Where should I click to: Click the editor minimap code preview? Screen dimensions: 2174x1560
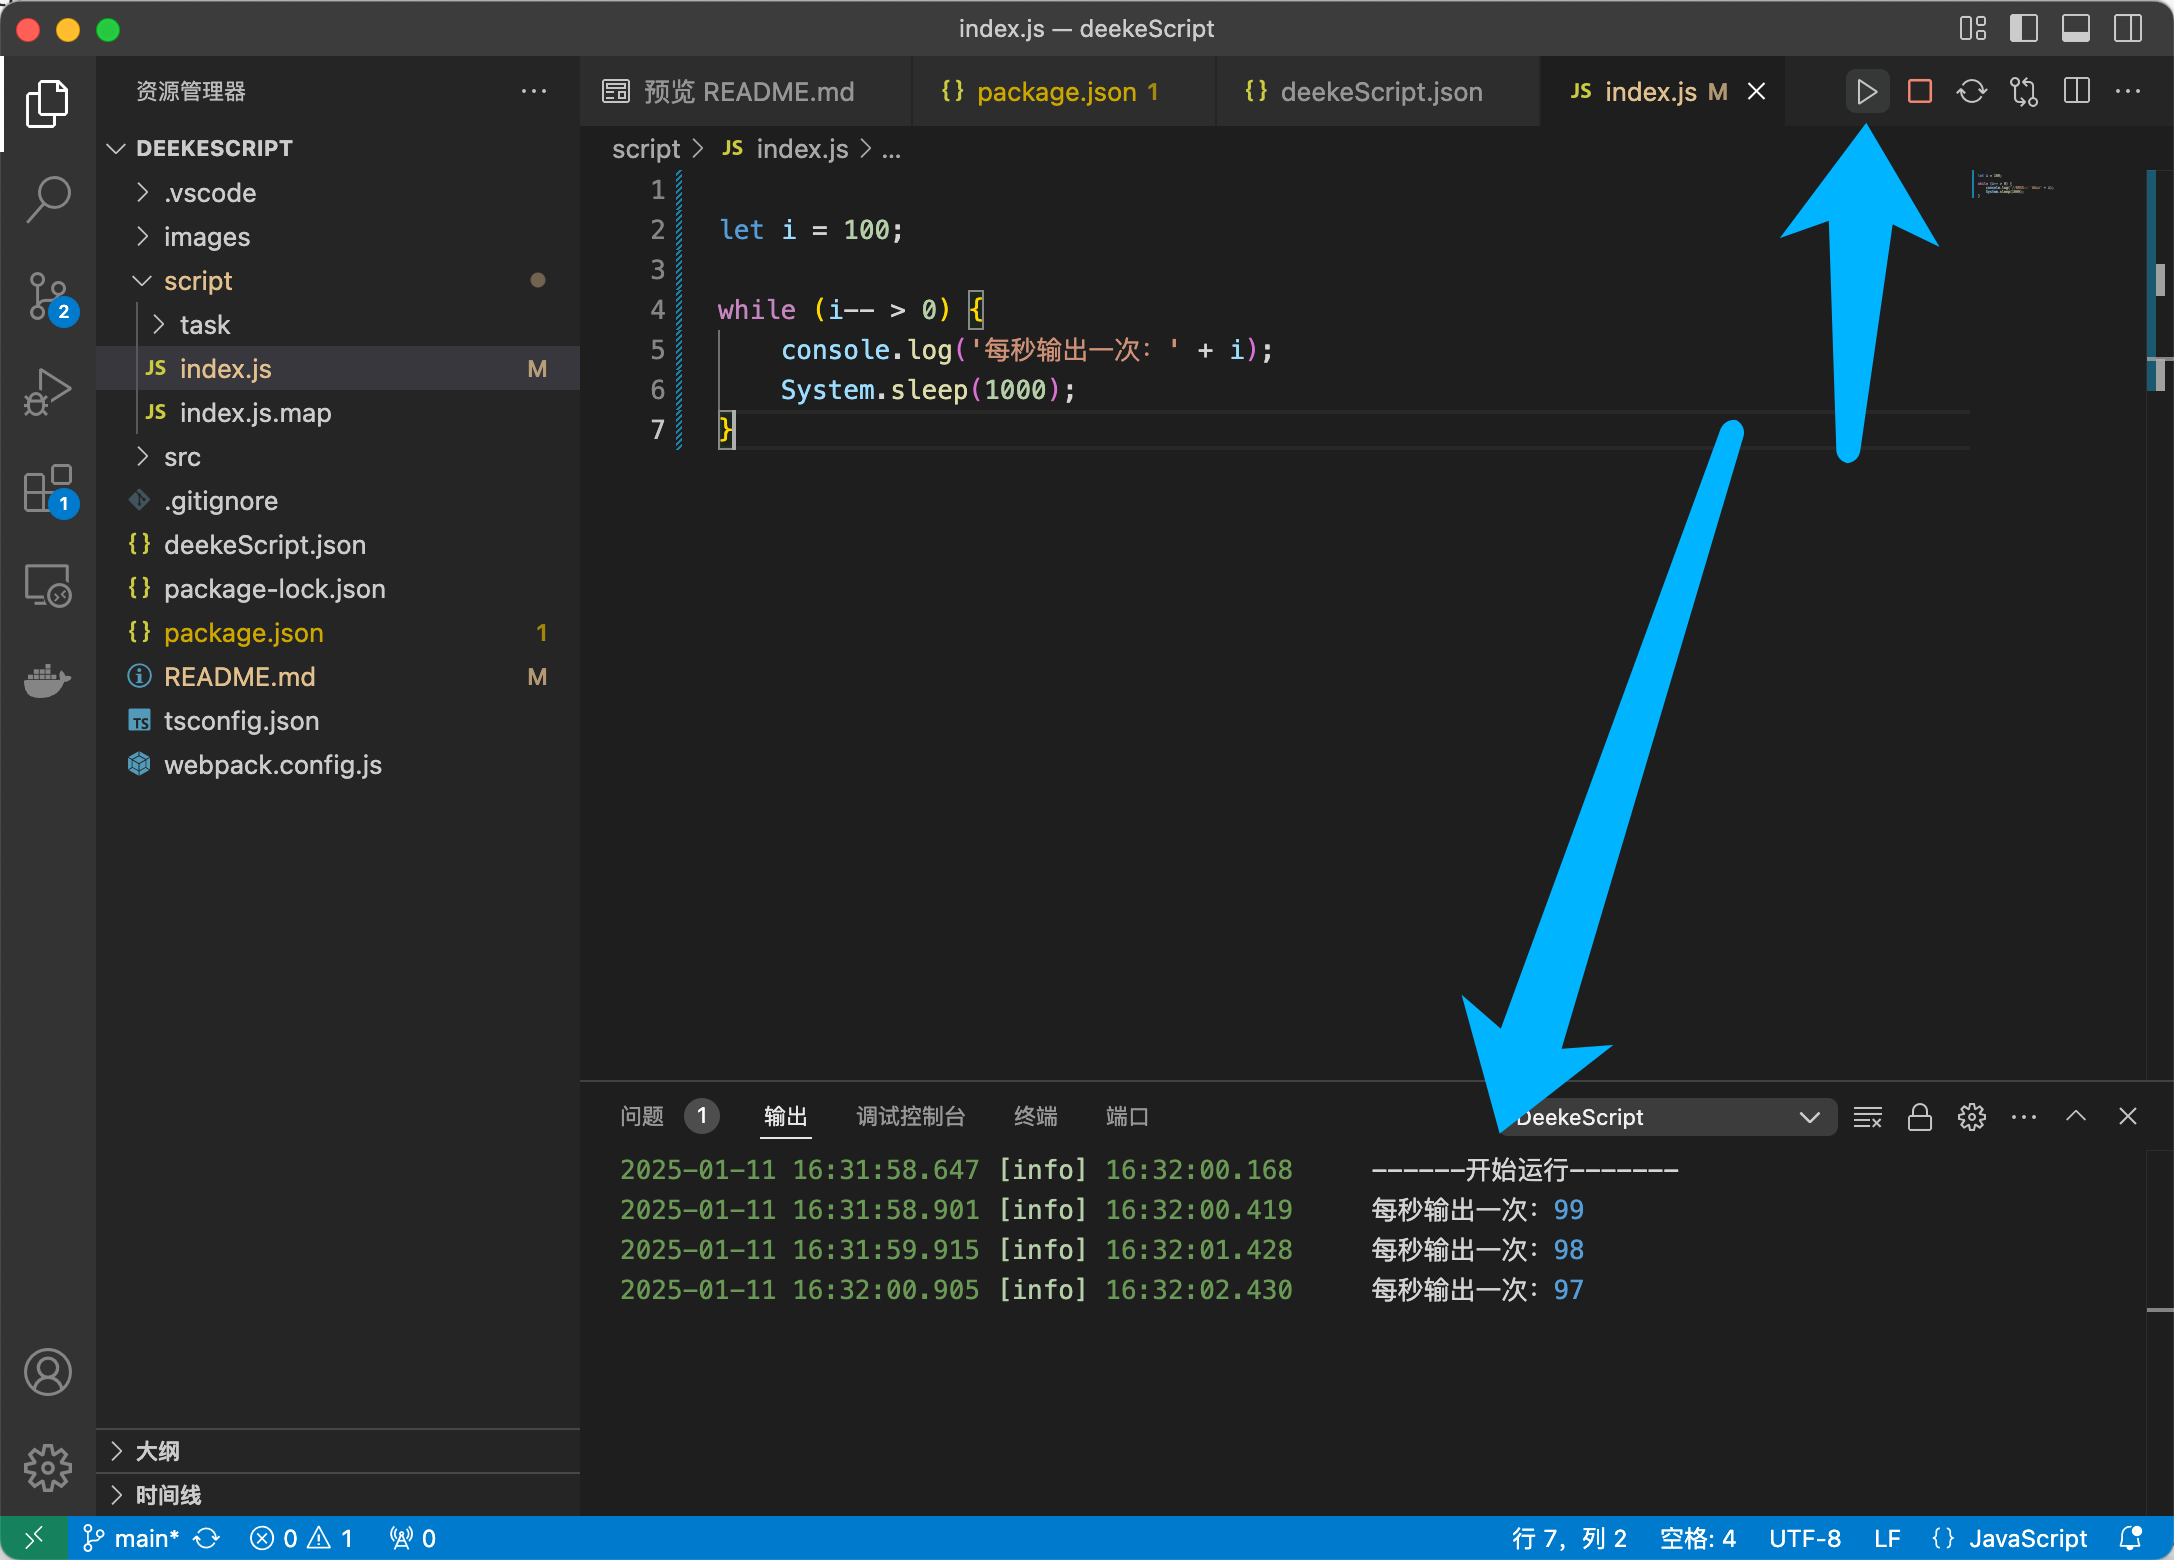pyautogui.click(x=2012, y=186)
